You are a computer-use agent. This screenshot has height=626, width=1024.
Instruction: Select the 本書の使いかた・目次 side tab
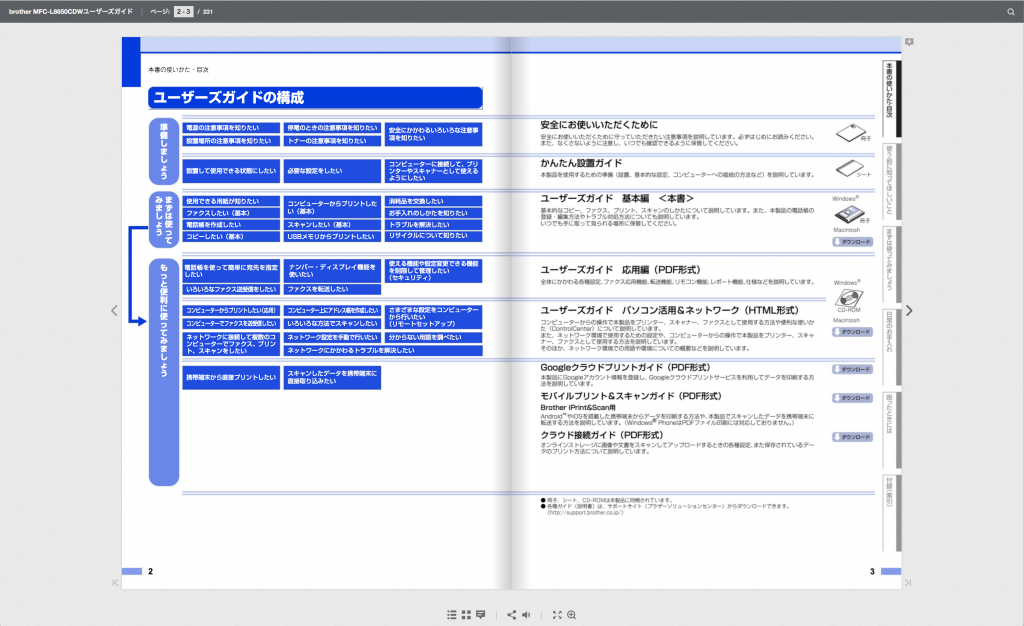(891, 99)
